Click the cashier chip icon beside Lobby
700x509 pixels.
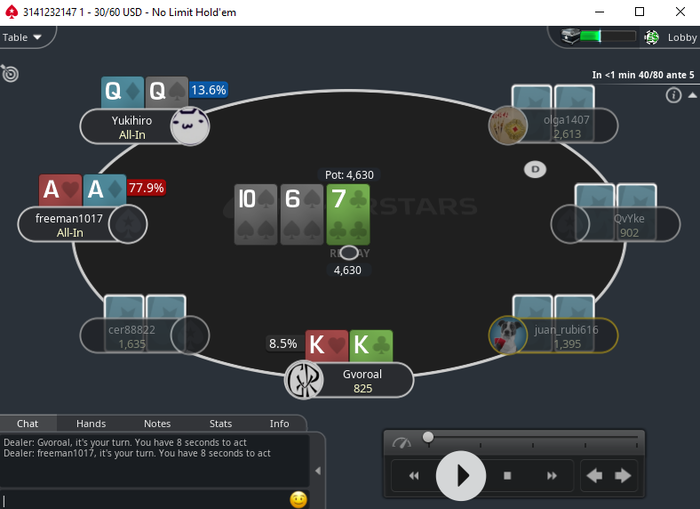click(x=652, y=38)
